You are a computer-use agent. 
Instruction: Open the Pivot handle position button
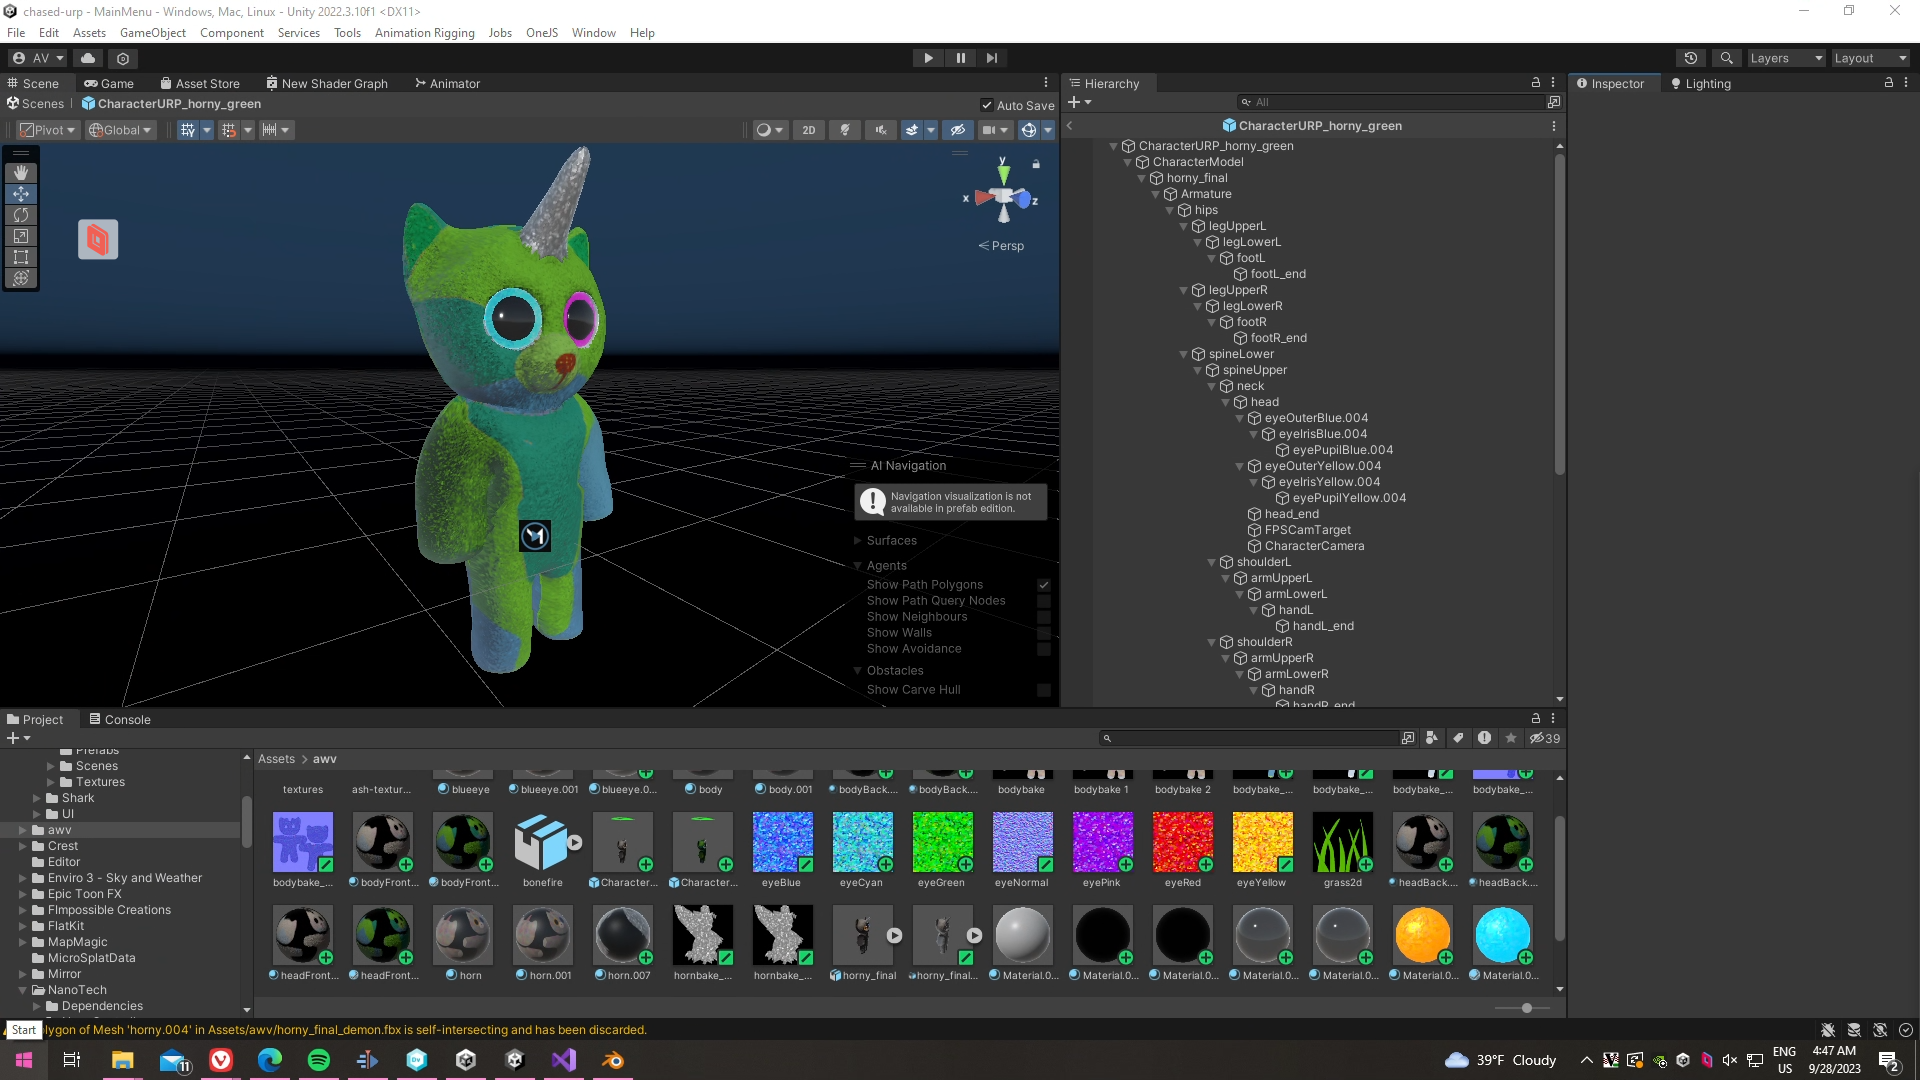point(47,130)
